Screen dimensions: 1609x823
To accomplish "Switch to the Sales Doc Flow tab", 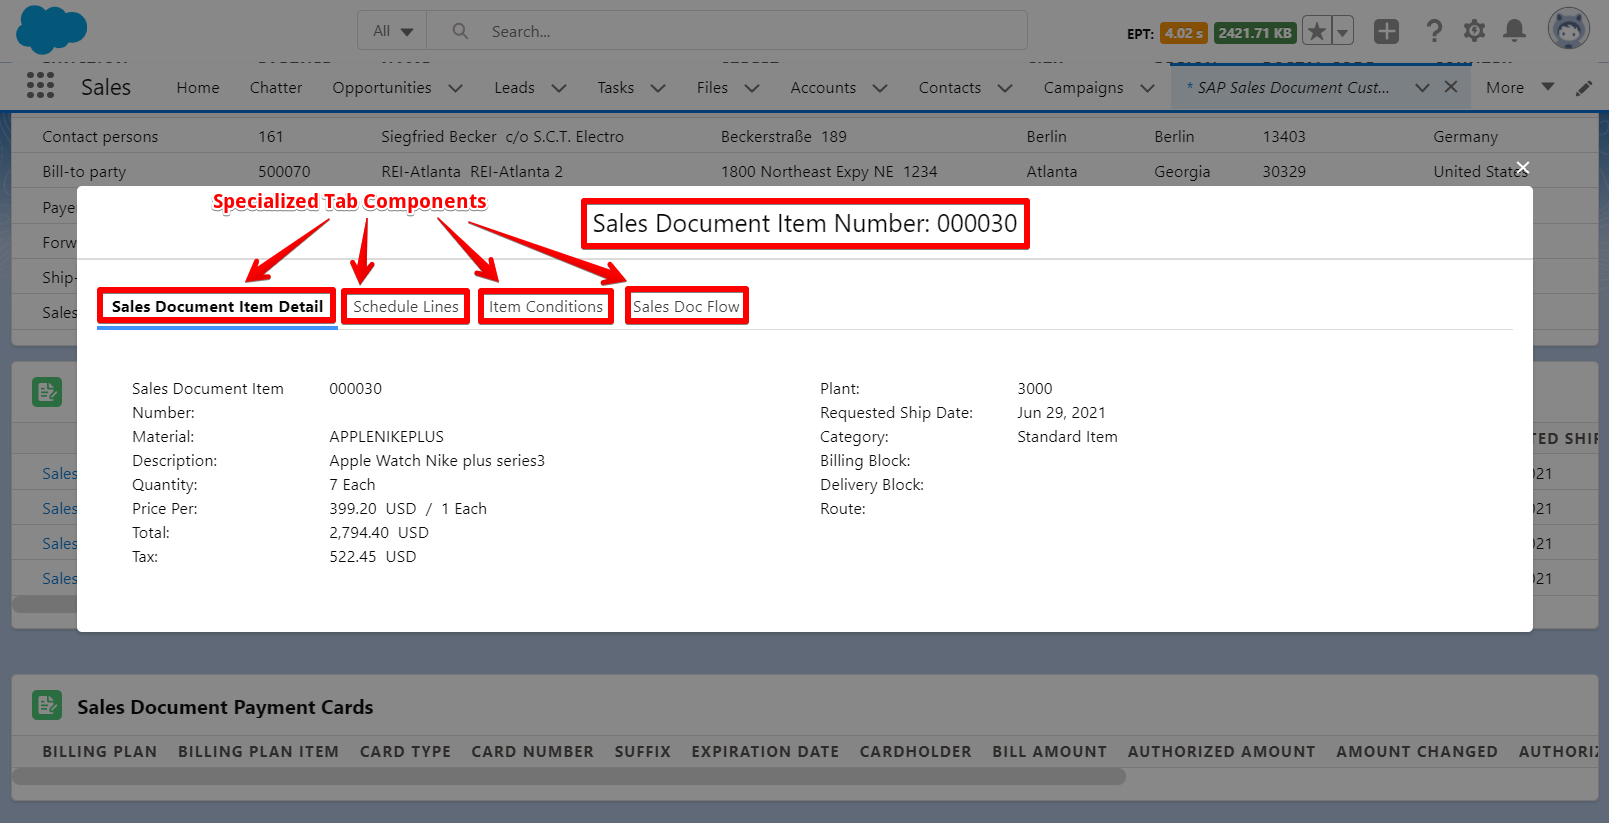I will (x=686, y=306).
